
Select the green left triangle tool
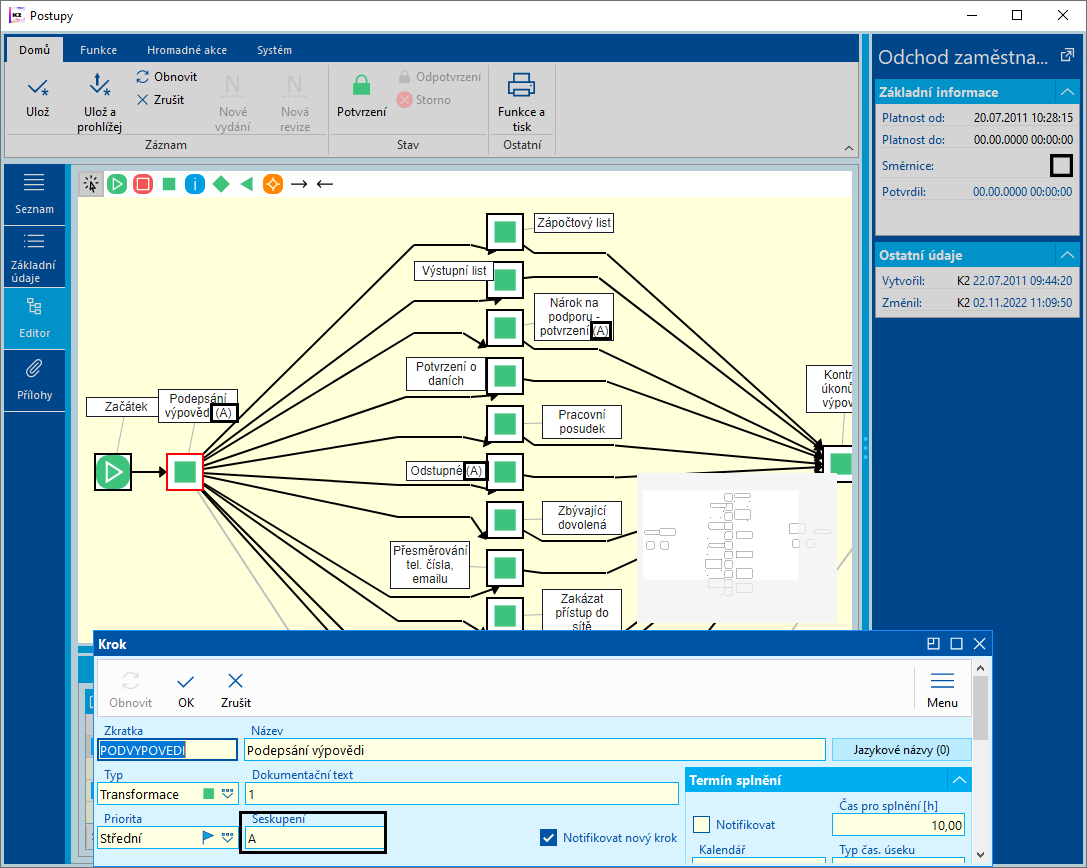click(247, 184)
